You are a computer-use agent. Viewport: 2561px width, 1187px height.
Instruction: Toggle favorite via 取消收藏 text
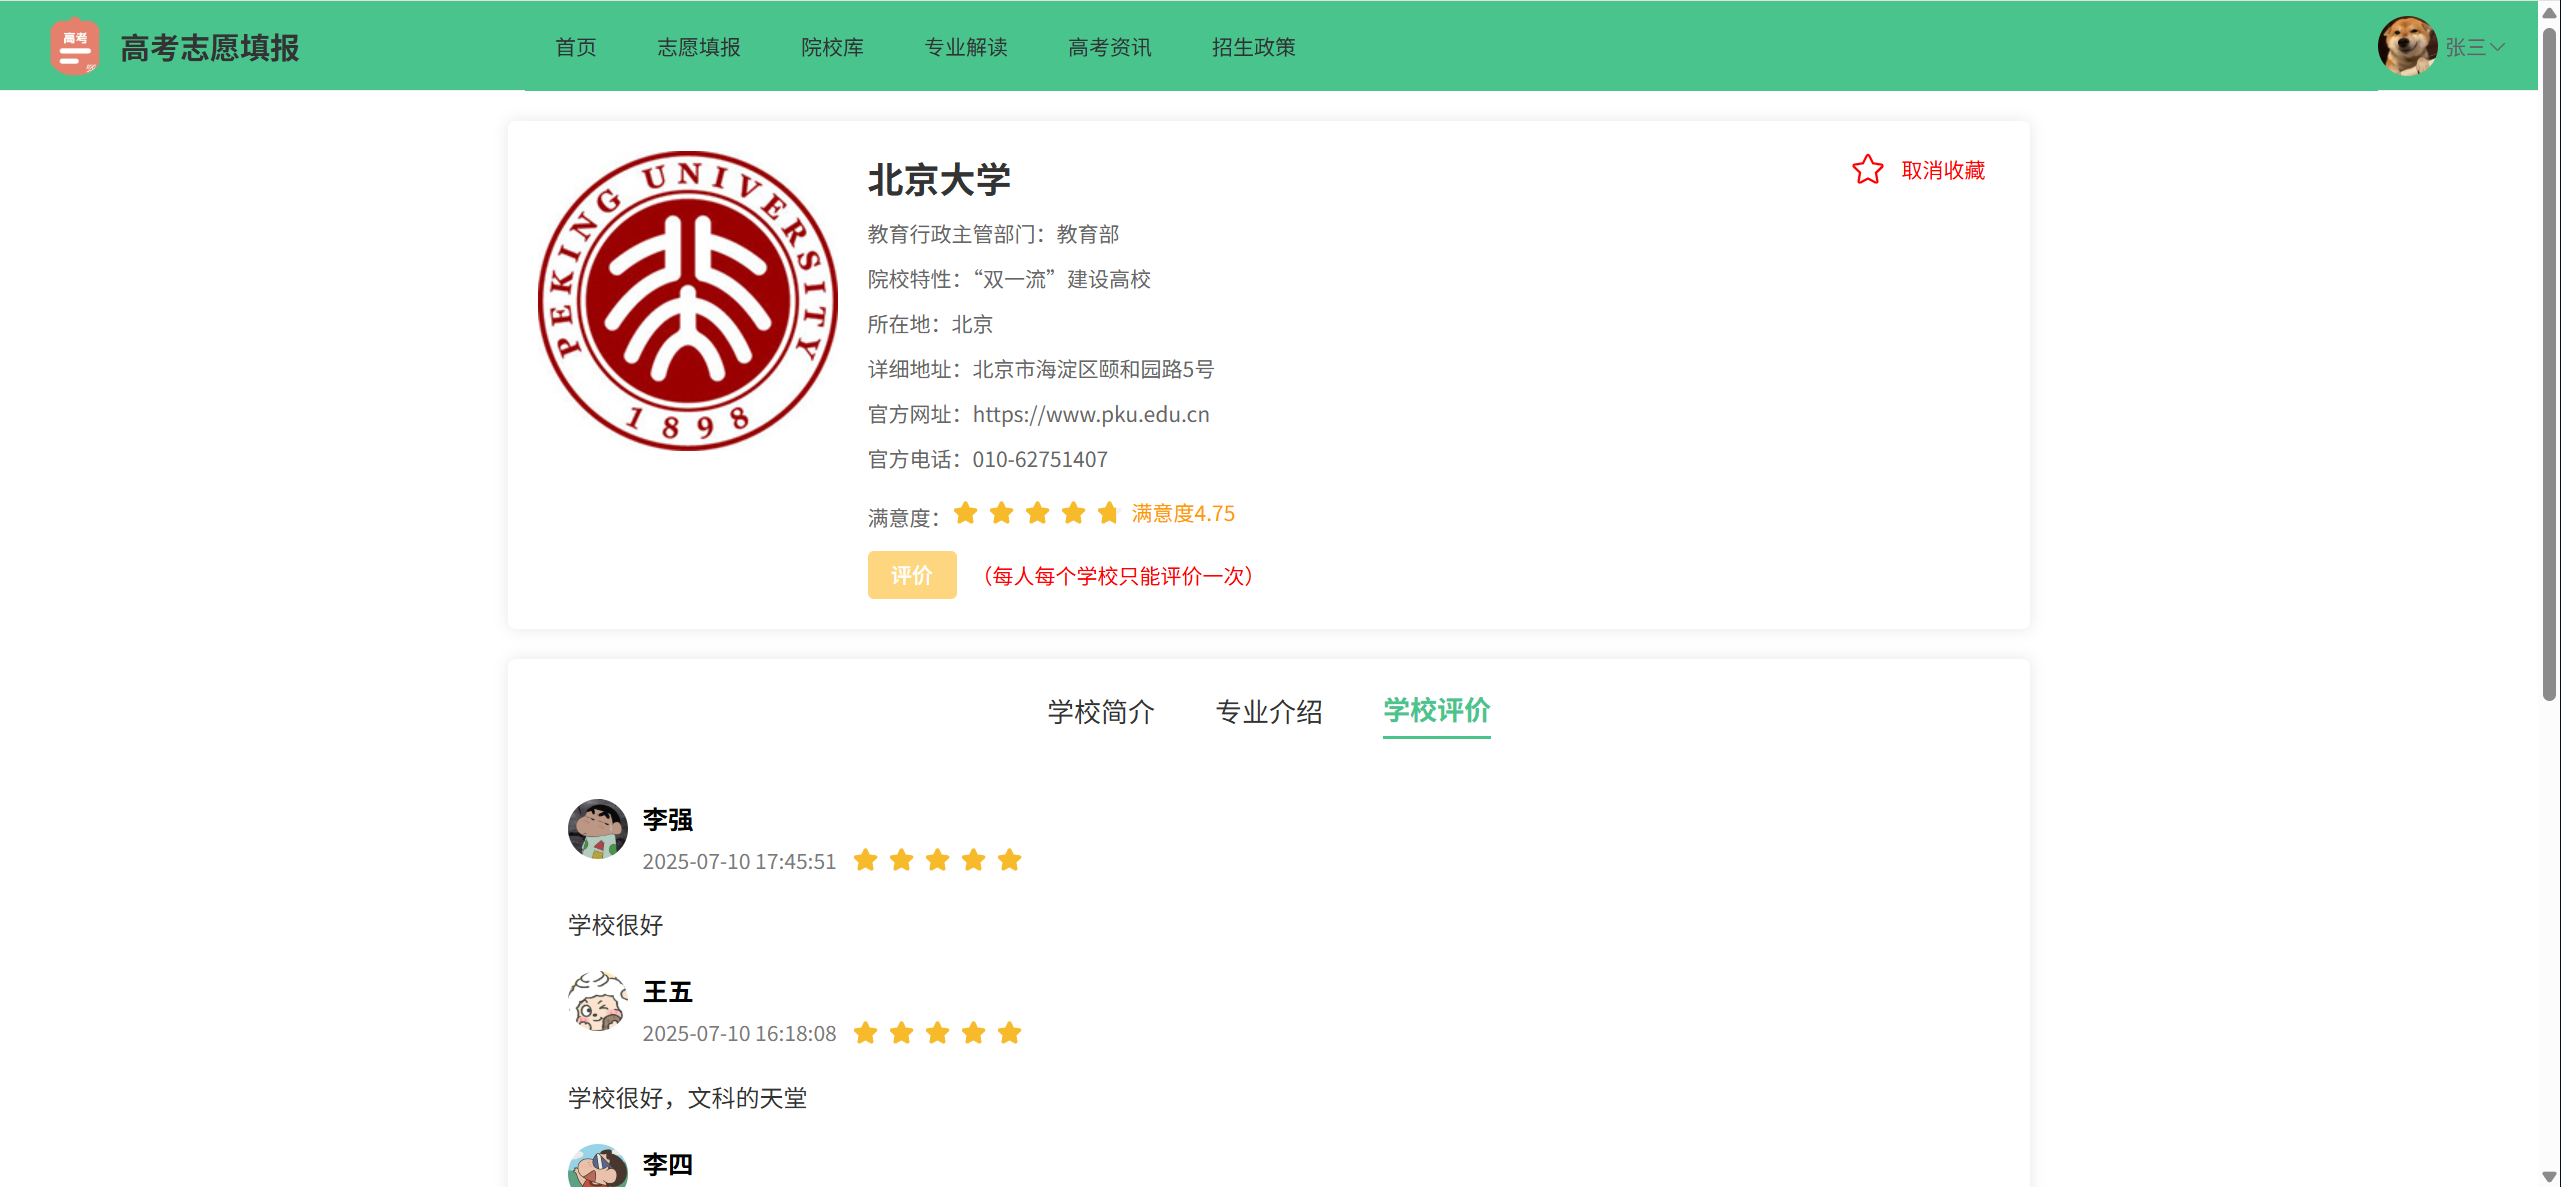(1942, 171)
